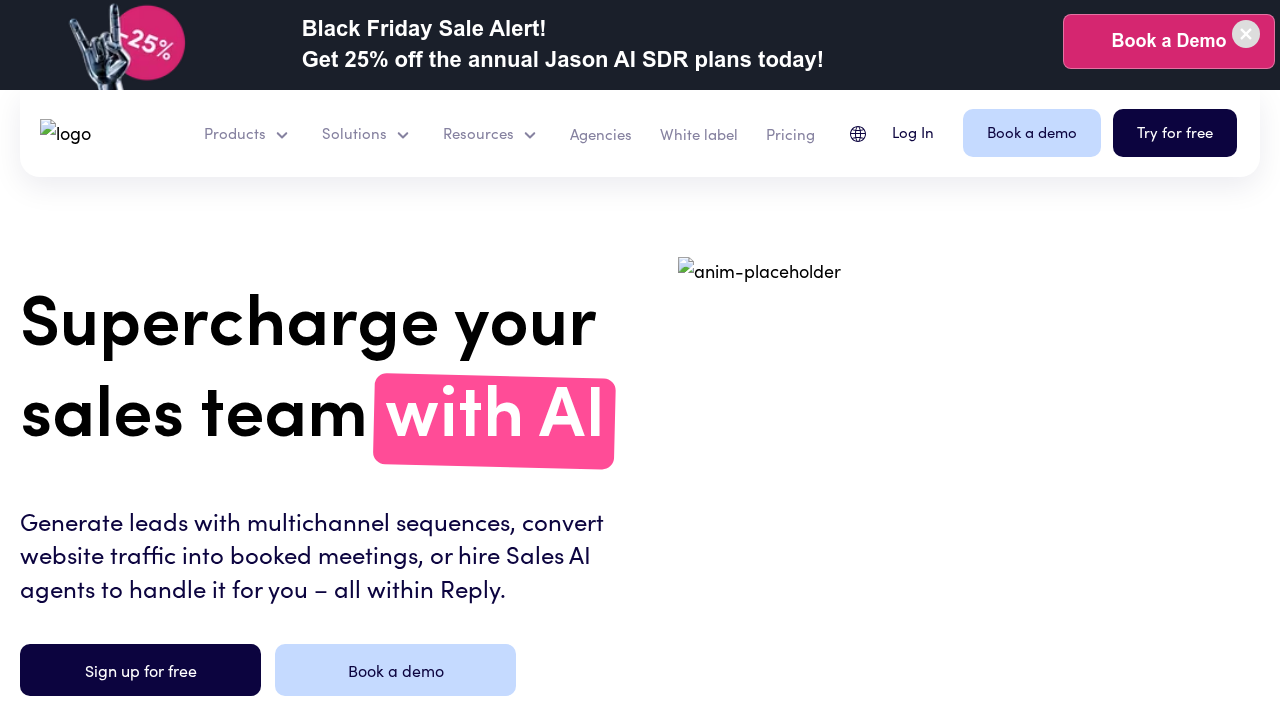Click the hero Book a demo button
The height and width of the screenshot is (720, 1280).
pyautogui.click(x=395, y=670)
